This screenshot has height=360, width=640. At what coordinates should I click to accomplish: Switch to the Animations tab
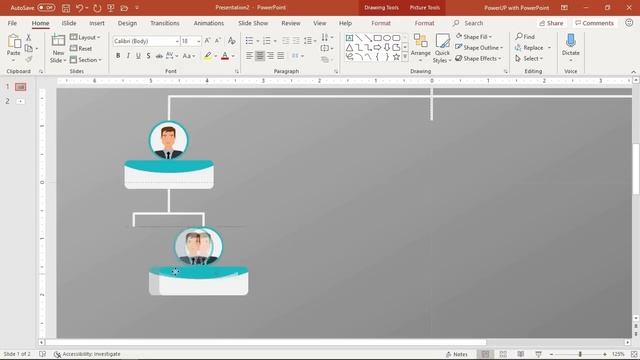(x=209, y=23)
